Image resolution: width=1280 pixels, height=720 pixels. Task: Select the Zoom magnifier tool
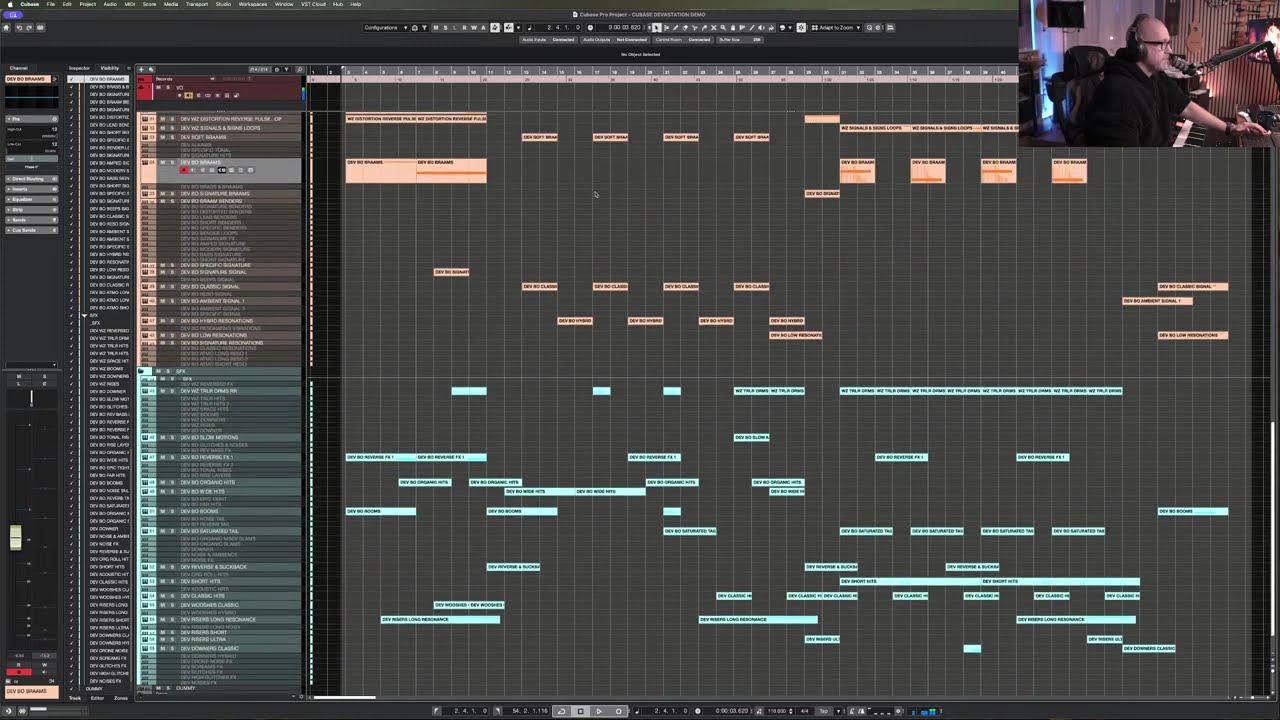tap(723, 27)
